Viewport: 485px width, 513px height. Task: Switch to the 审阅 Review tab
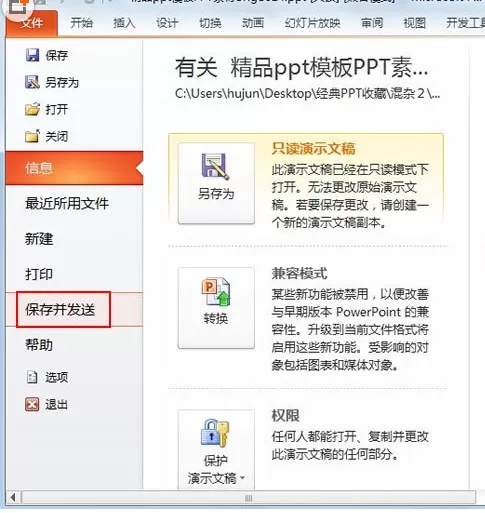(372, 23)
